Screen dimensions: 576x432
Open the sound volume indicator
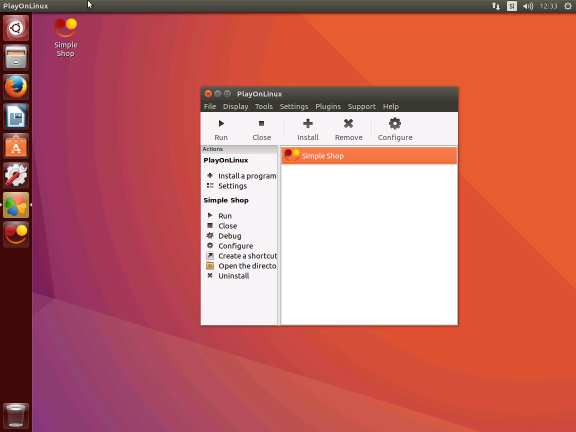[x=528, y=6]
